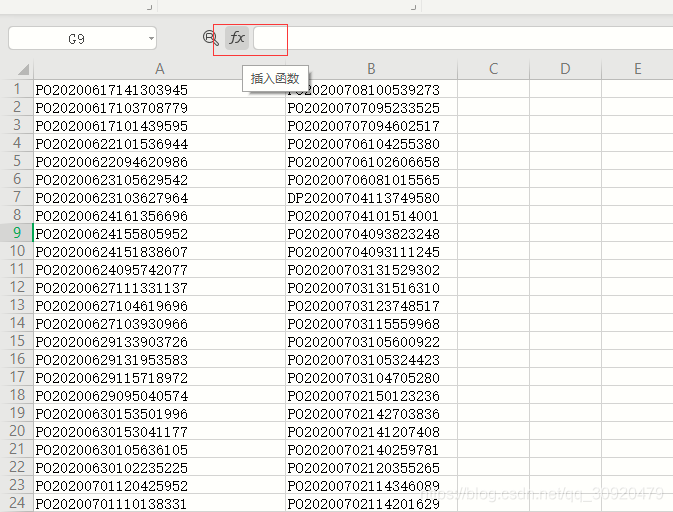Screen dimensions: 673x512
Task: Click cell PO20200704101514001
Action: point(372,215)
